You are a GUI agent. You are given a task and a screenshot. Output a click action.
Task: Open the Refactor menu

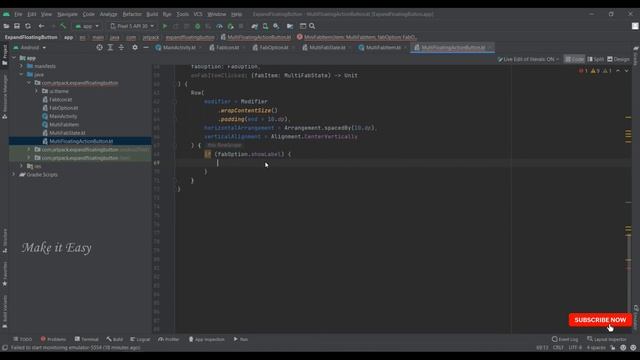pos(132,14)
